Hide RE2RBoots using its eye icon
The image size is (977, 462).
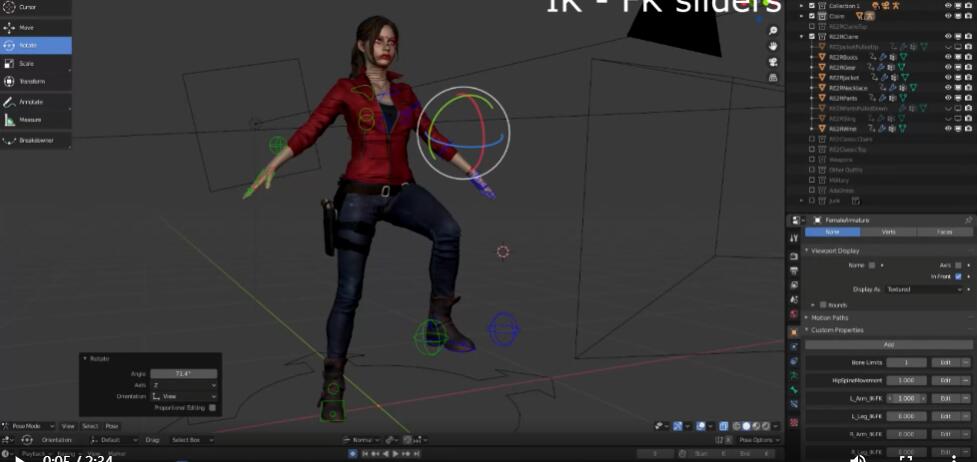point(948,57)
